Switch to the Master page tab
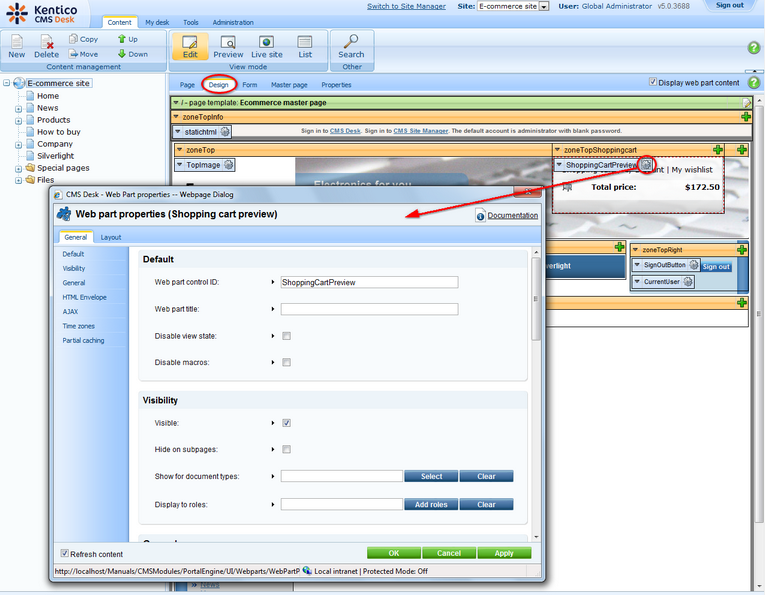 pyautogui.click(x=289, y=85)
